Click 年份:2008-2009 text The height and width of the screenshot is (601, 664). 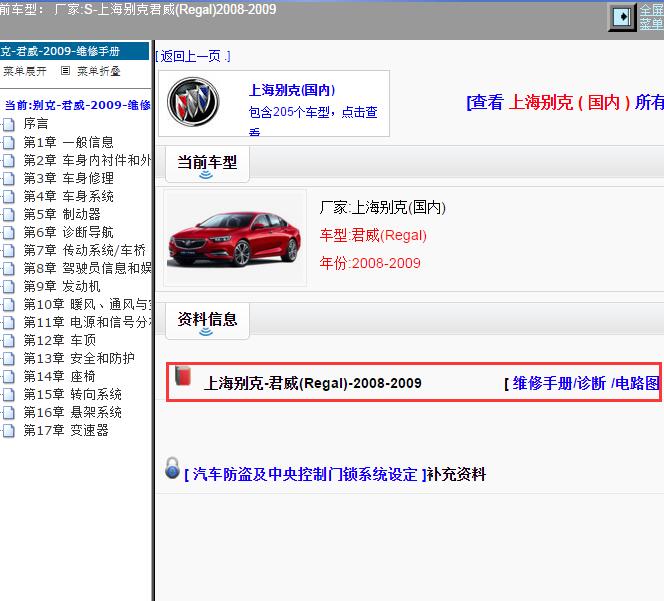click(x=370, y=263)
